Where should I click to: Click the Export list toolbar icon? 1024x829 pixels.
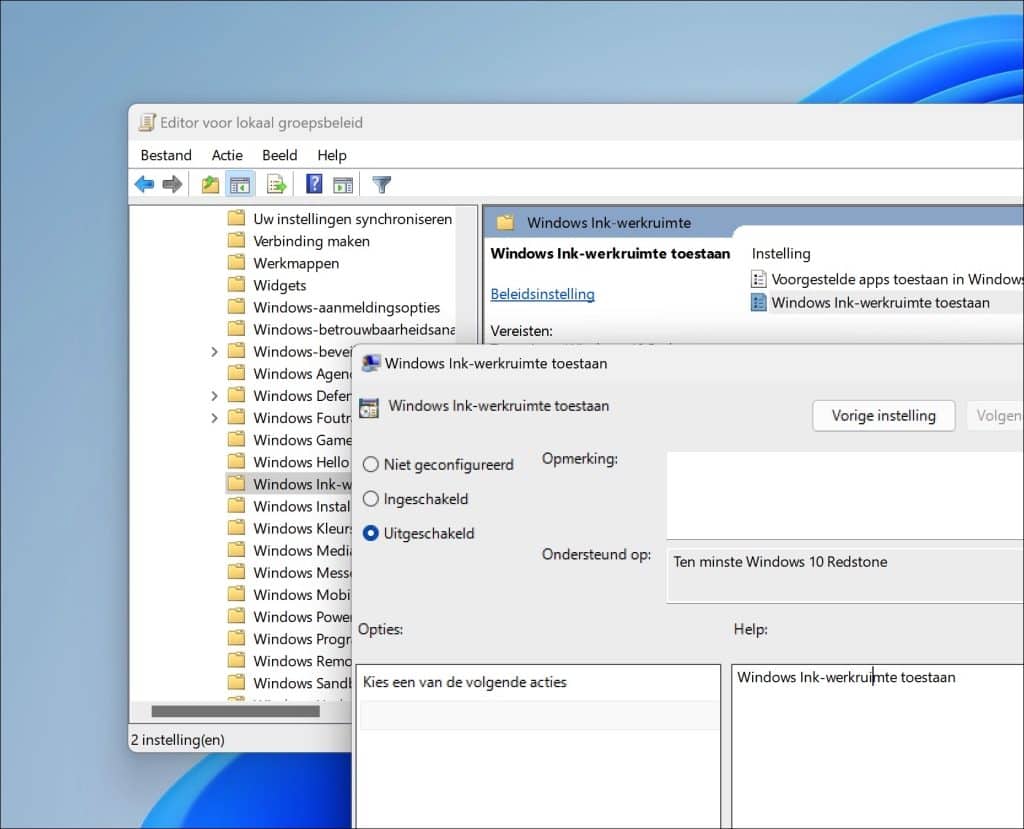tap(276, 185)
